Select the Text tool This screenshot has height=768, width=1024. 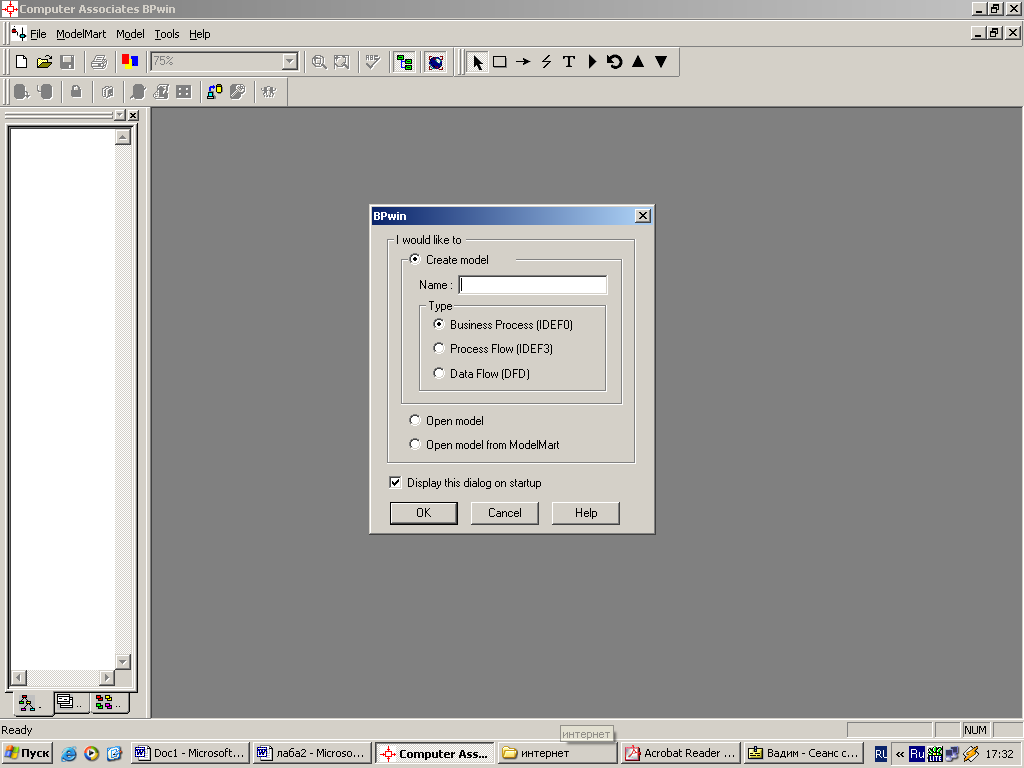(569, 62)
